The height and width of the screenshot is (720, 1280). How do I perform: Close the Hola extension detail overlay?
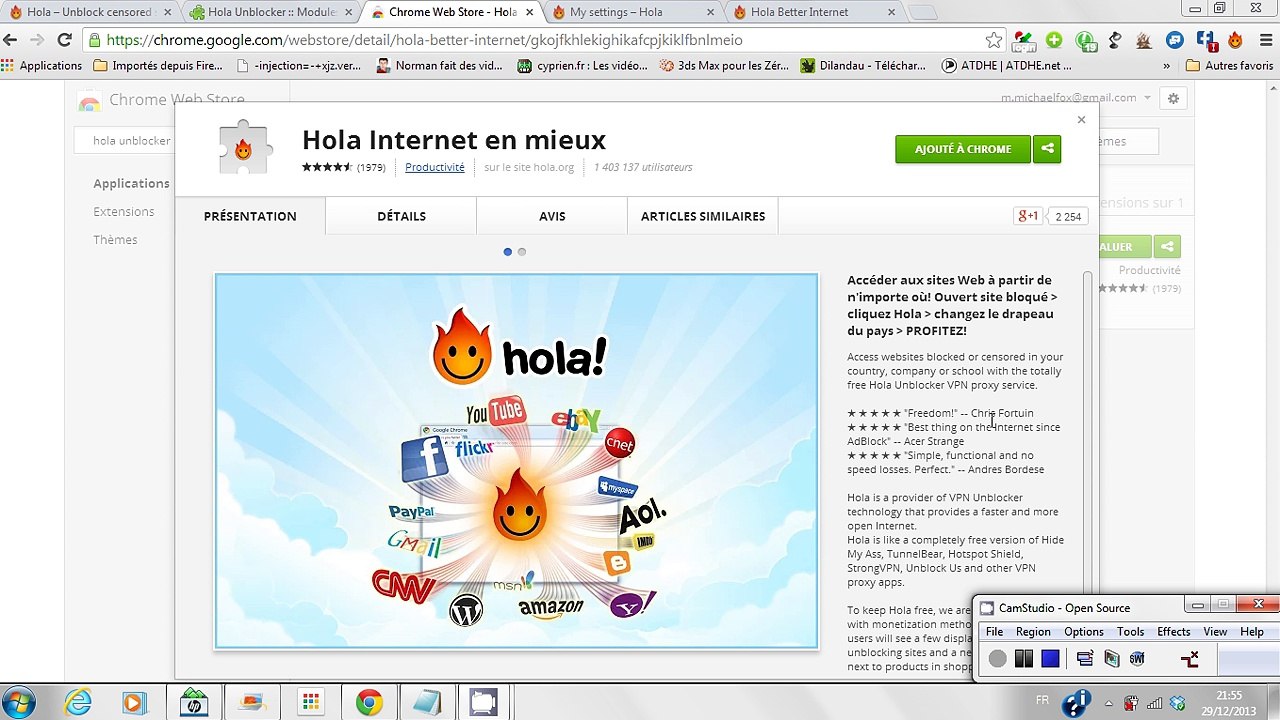(x=1081, y=120)
